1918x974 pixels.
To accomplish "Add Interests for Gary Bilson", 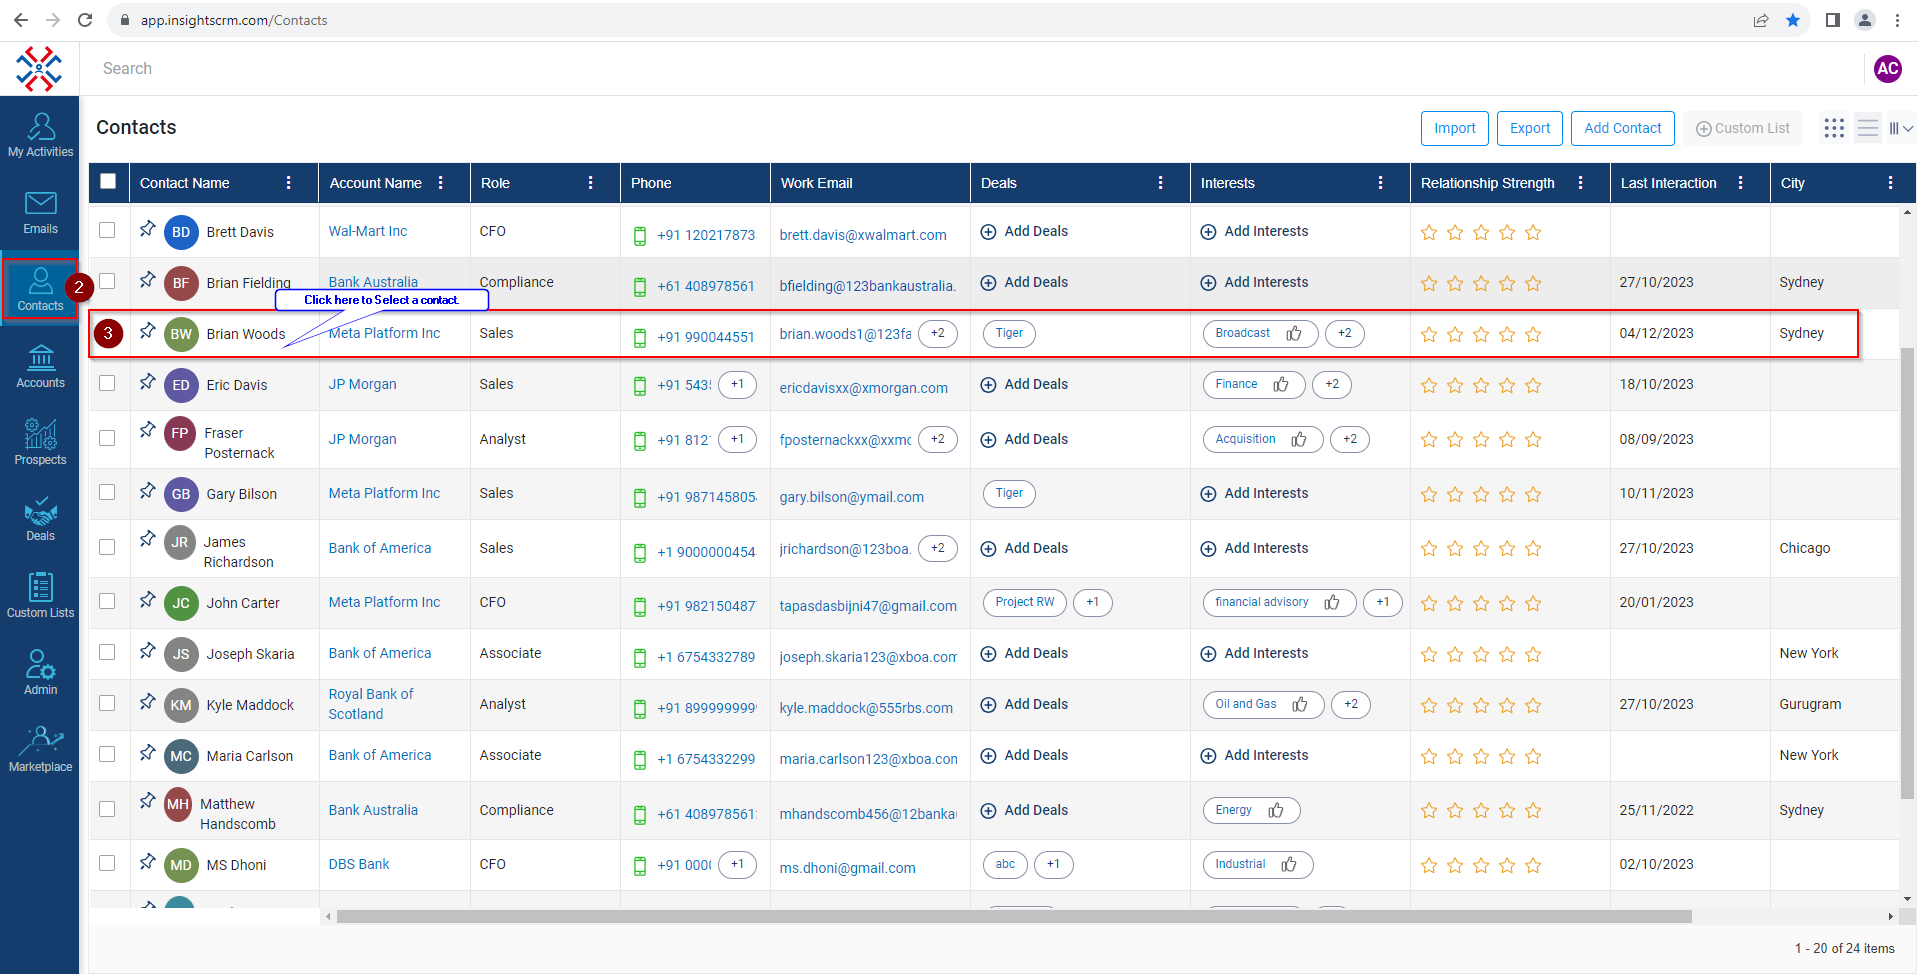I will pos(1254,493).
